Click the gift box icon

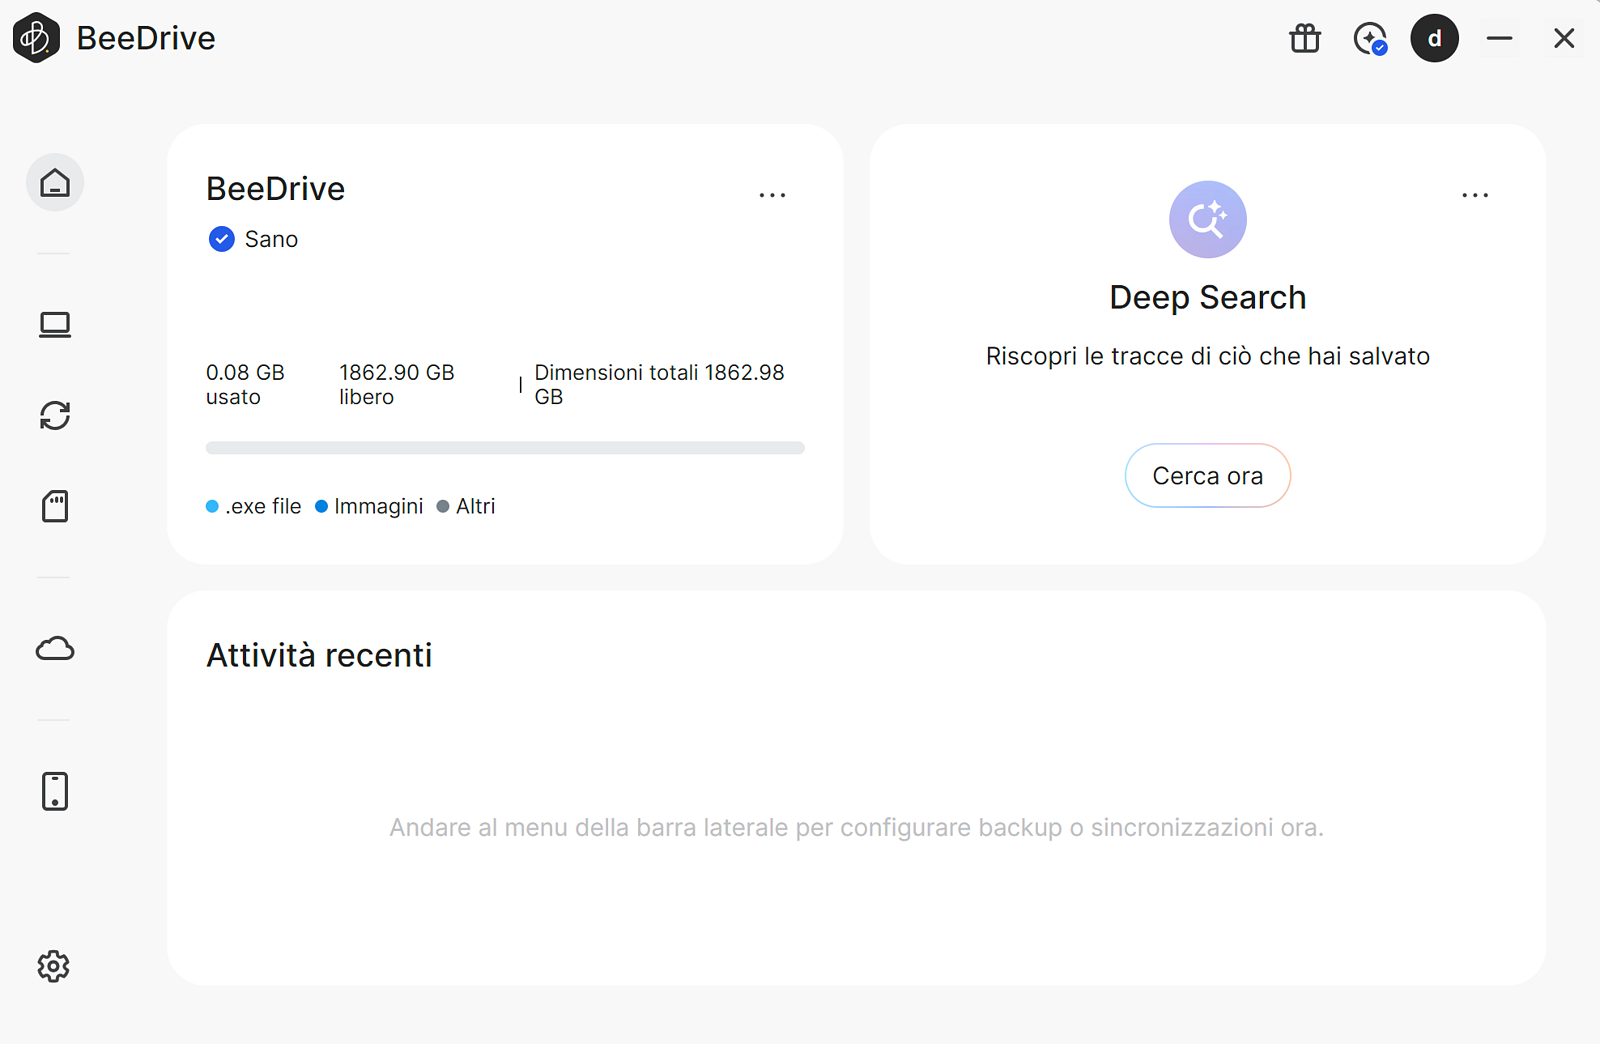[1305, 38]
